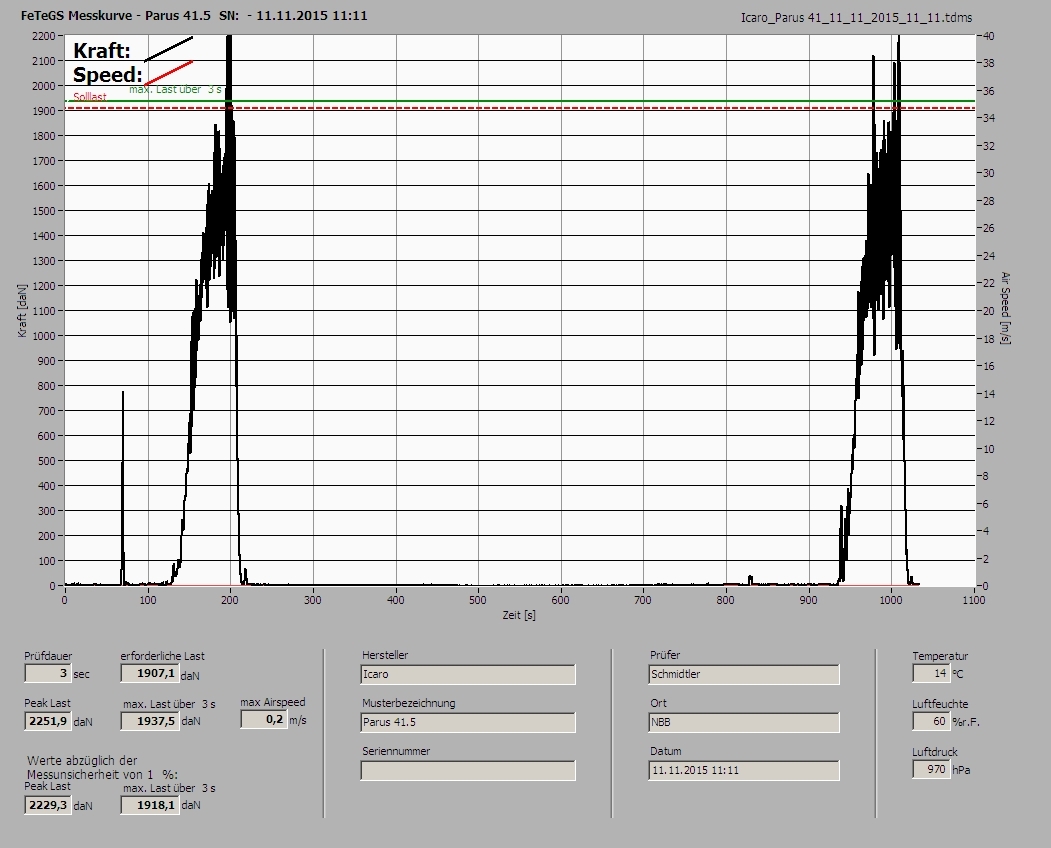Screen dimensions: 1051x848
Task: Click the 'Temperatur' label
Action: point(940,656)
